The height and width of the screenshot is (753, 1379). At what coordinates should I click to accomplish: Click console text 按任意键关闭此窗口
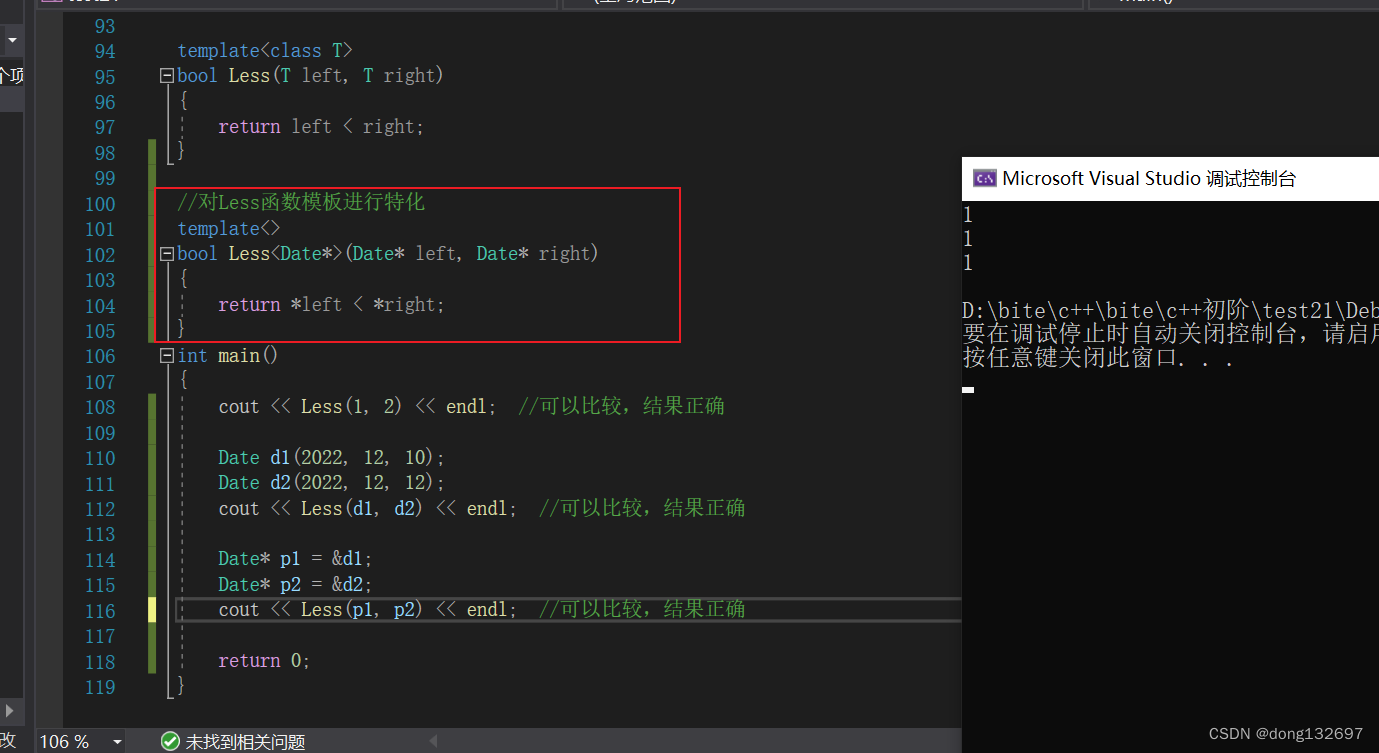coord(1097,359)
